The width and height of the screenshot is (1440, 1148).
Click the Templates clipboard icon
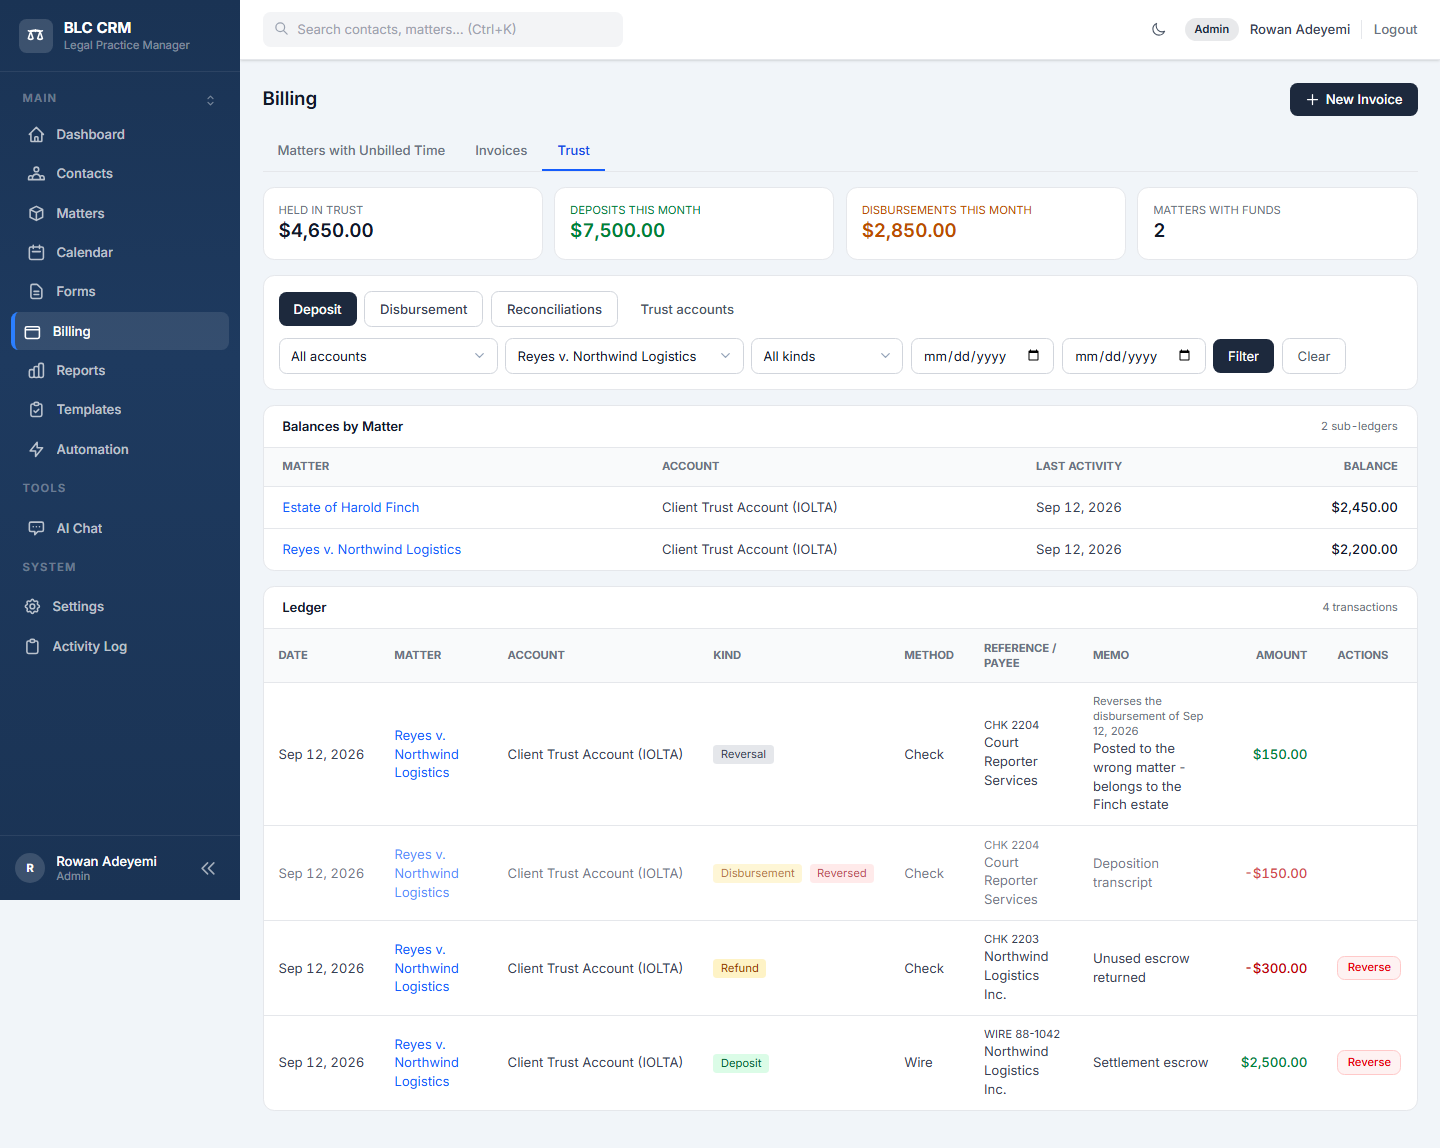pyautogui.click(x=36, y=409)
